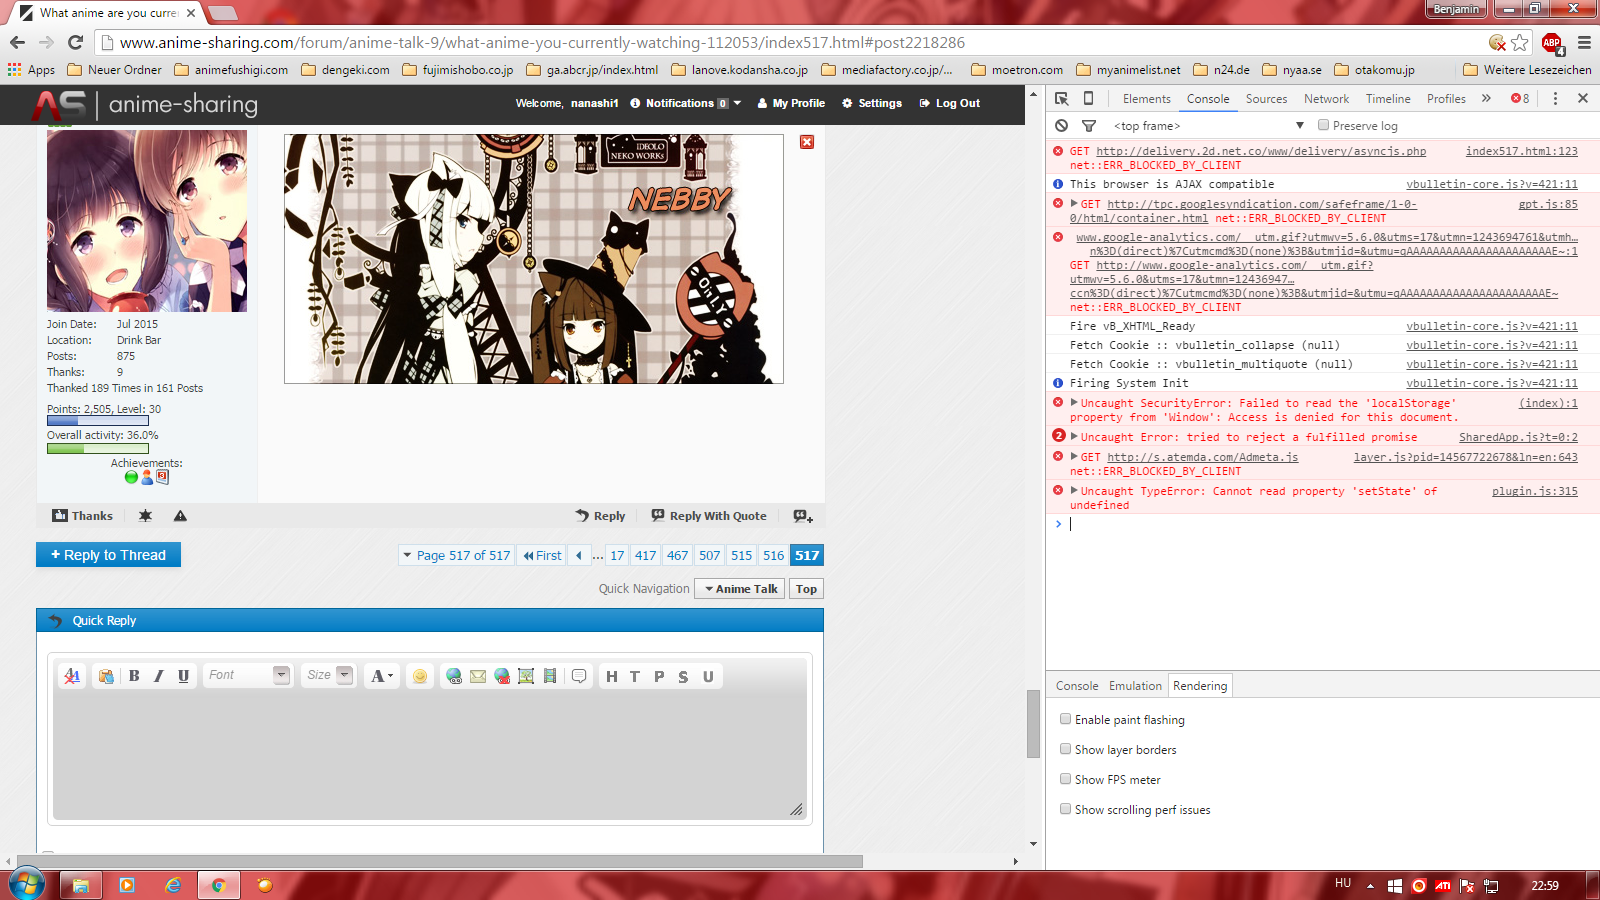Open the Anime Talk quick navigation dropdown
Image resolution: width=1600 pixels, height=900 pixels.
click(x=741, y=589)
